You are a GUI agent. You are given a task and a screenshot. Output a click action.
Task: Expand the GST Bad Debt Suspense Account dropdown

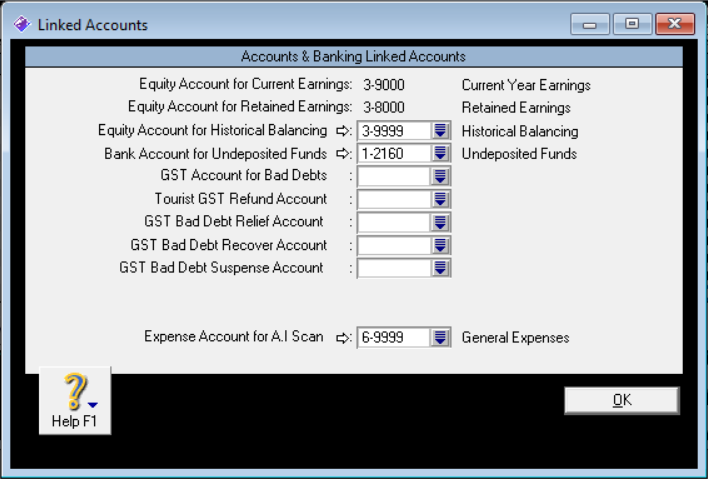pos(441,268)
